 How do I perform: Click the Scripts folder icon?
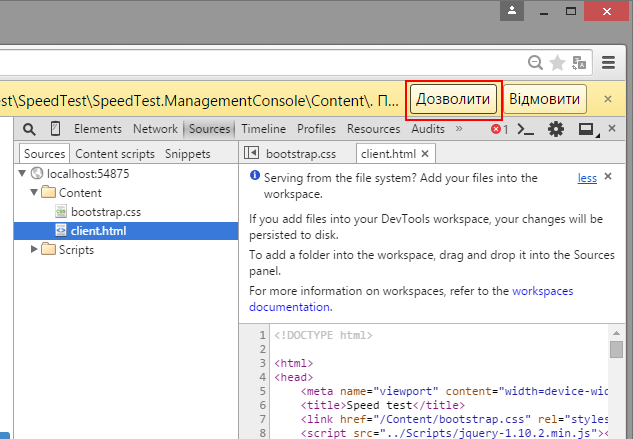click(49, 249)
